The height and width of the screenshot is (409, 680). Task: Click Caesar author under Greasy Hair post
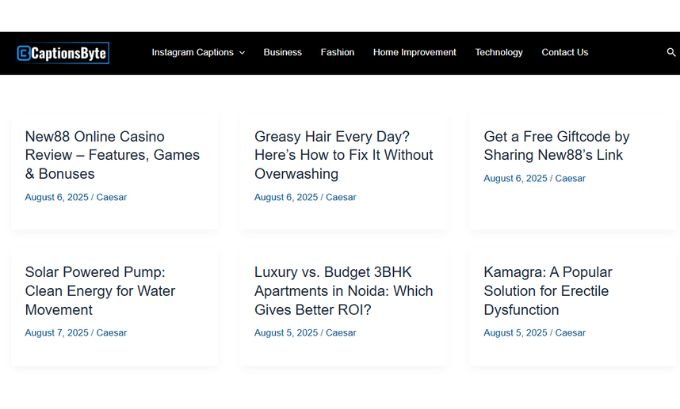[341, 197]
